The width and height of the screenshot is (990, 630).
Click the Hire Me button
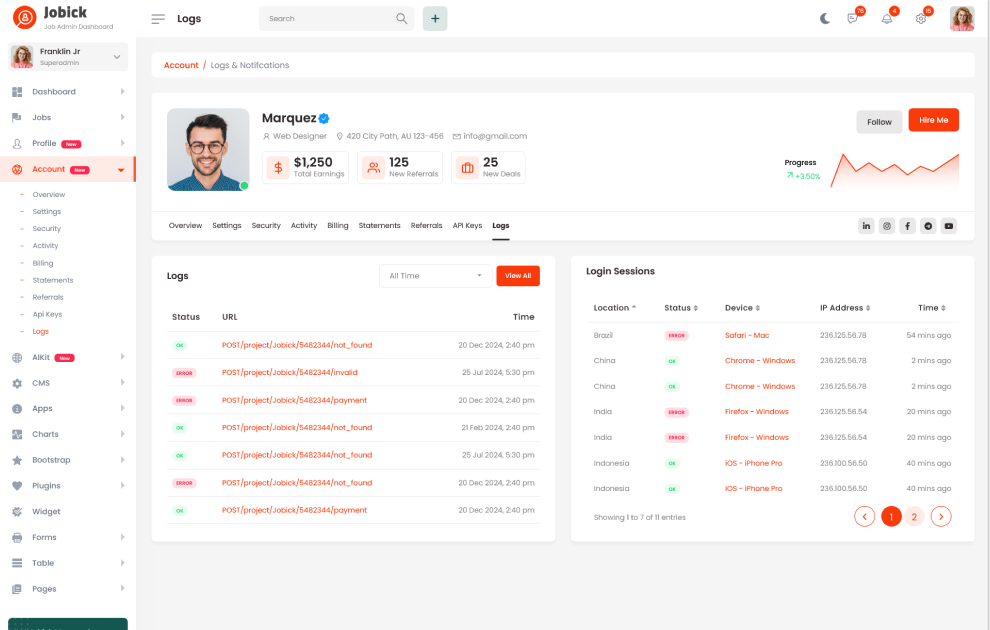click(933, 120)
